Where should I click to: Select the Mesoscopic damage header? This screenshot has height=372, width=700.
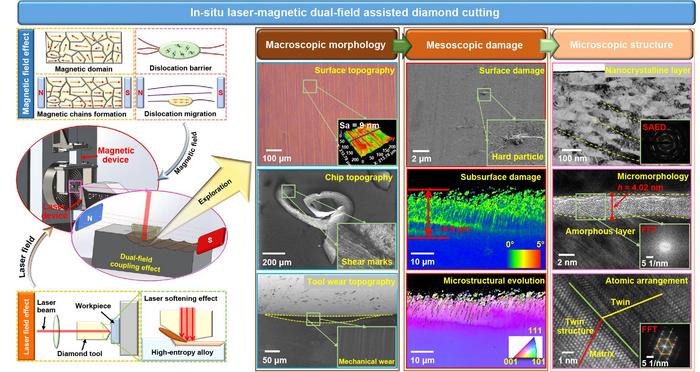coord(475,45)
